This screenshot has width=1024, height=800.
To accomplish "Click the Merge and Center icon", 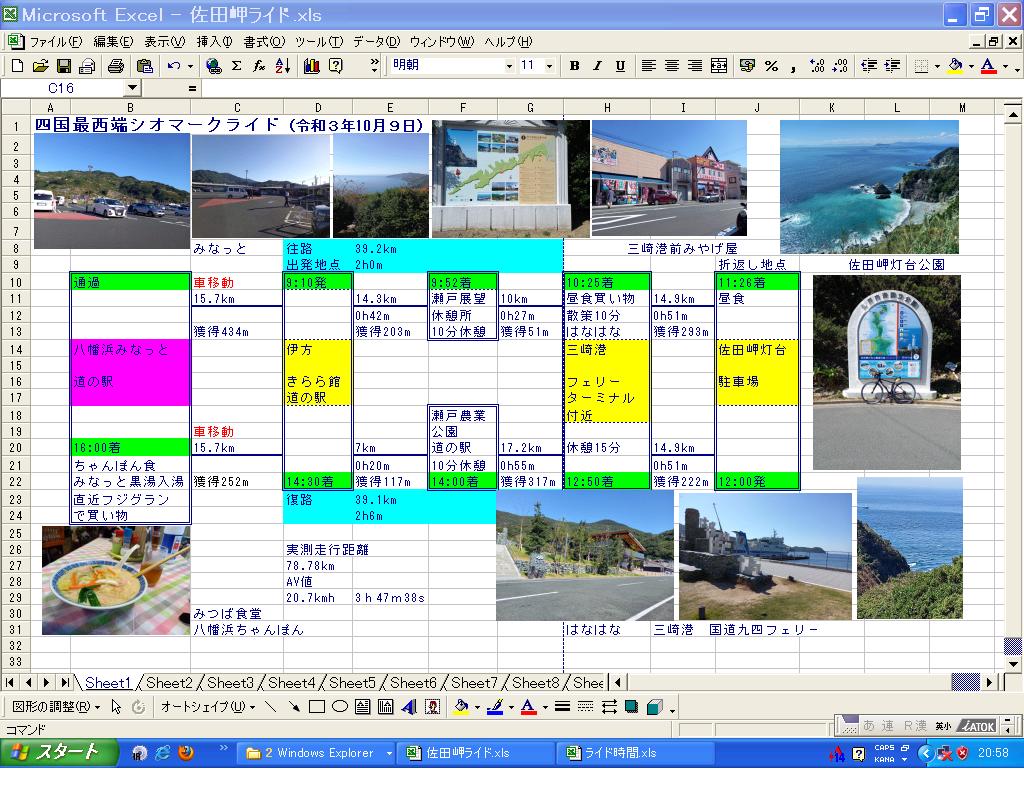I will pos(719,66).
